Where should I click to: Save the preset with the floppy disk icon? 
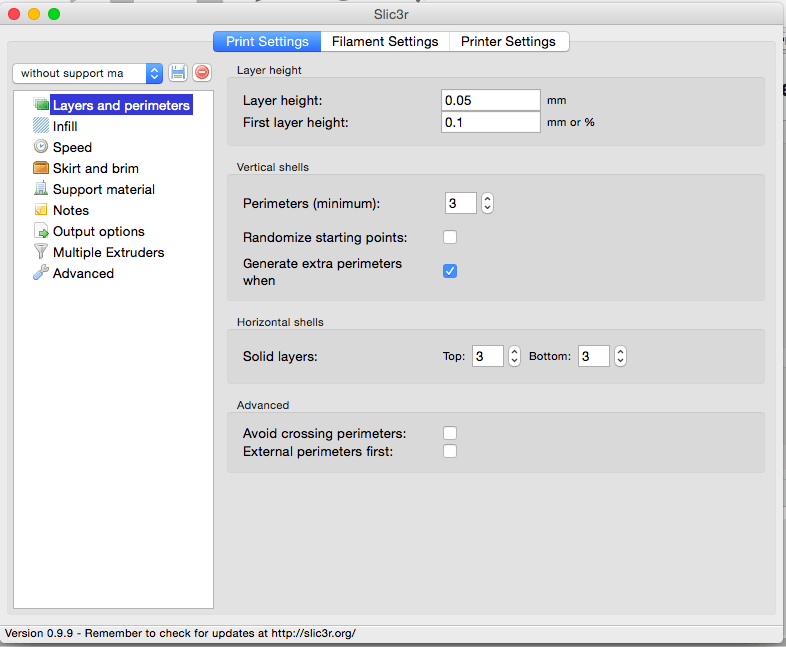click(x=177, y=73)
